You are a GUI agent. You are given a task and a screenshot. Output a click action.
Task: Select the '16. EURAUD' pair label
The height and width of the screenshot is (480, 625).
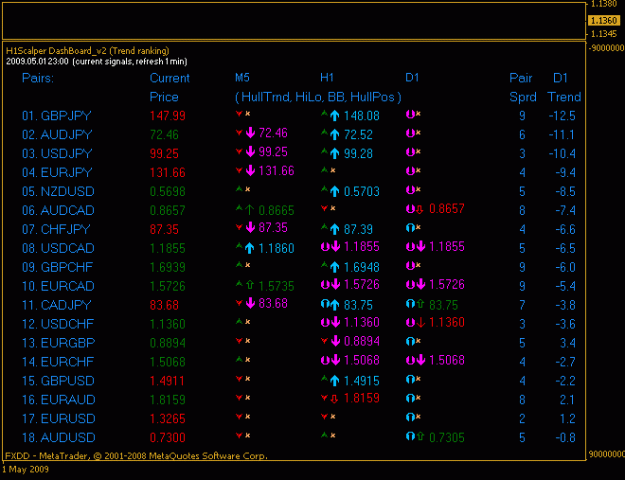(58, 400)
